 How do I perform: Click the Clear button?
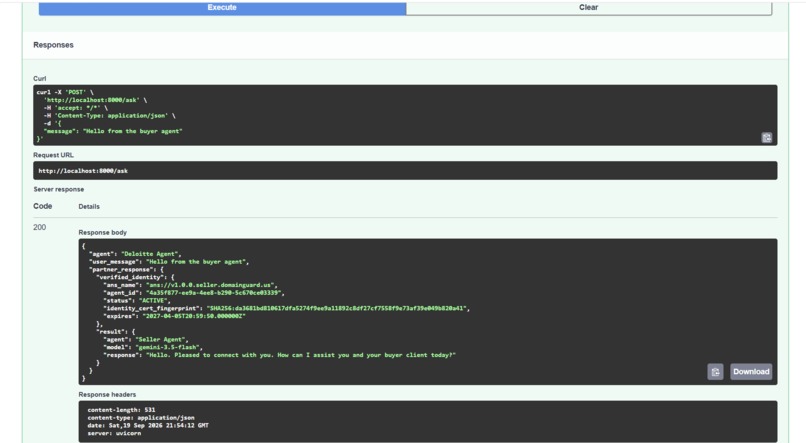click(589, 8)
